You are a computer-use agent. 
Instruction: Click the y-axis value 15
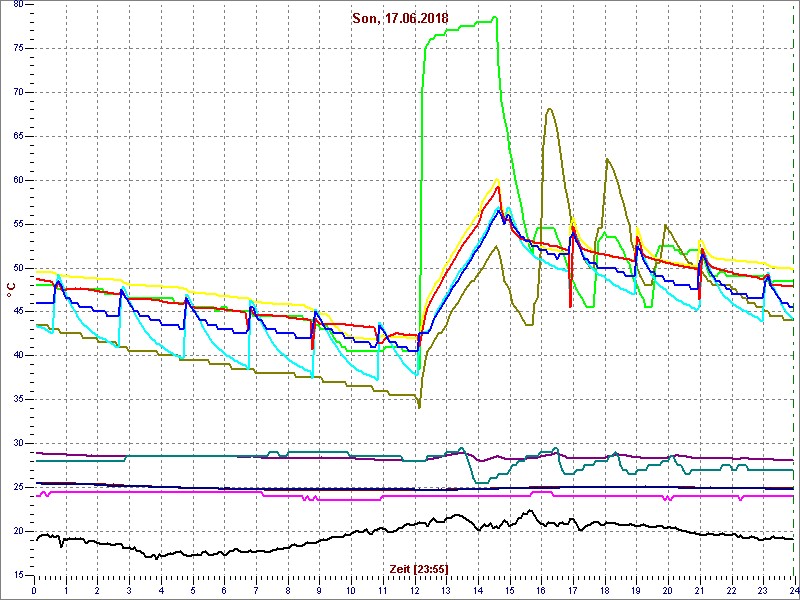click(x=18, y=575)
